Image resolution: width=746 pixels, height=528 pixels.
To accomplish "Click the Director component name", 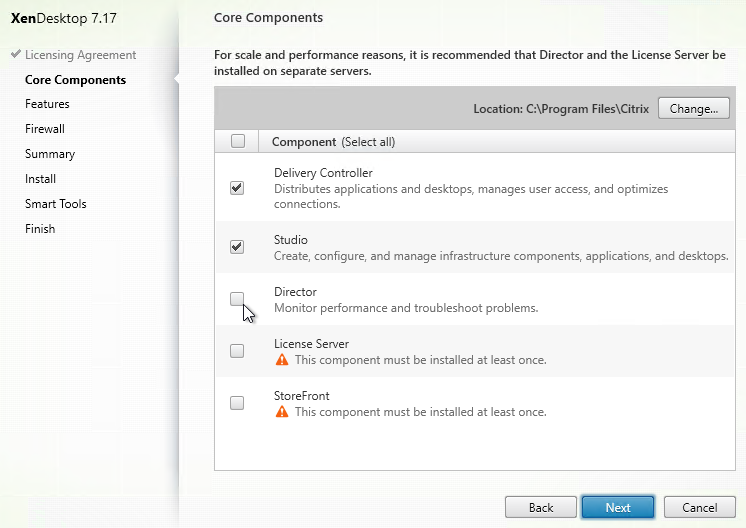I will 295,292.
